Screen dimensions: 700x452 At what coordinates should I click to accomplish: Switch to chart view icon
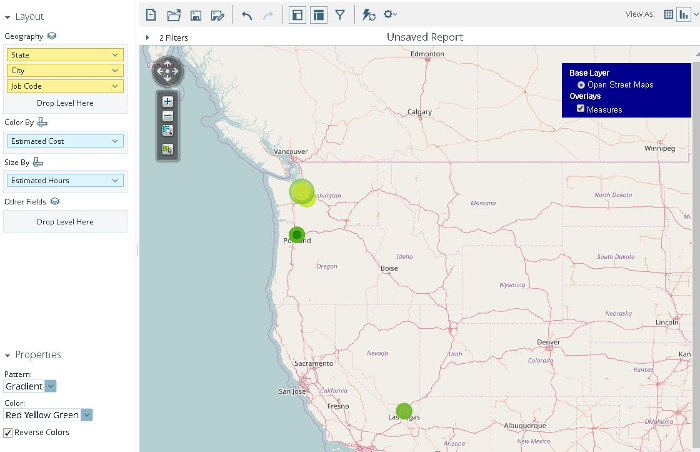[683, 15]
